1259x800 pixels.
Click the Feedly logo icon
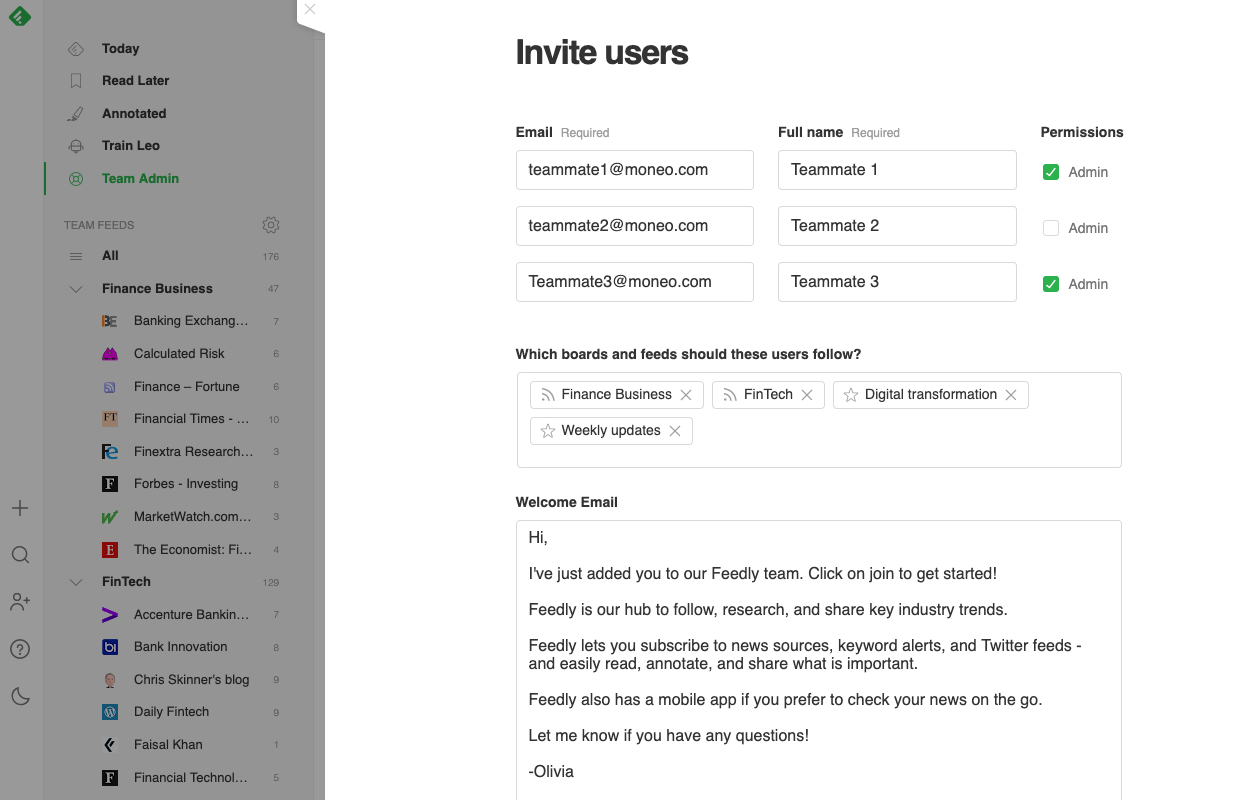coord(20,16)
